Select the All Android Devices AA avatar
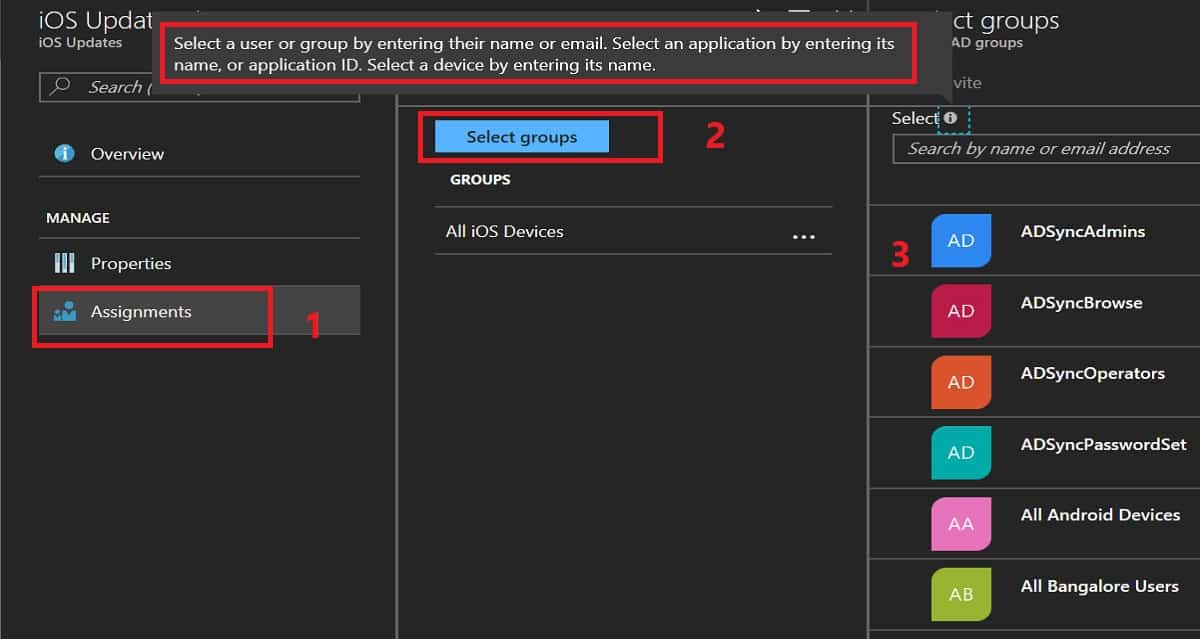 point(961,523)
